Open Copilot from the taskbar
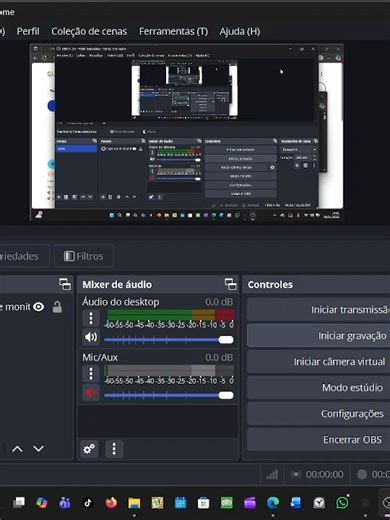The image size is (390, 520). (x=42, y=503)
